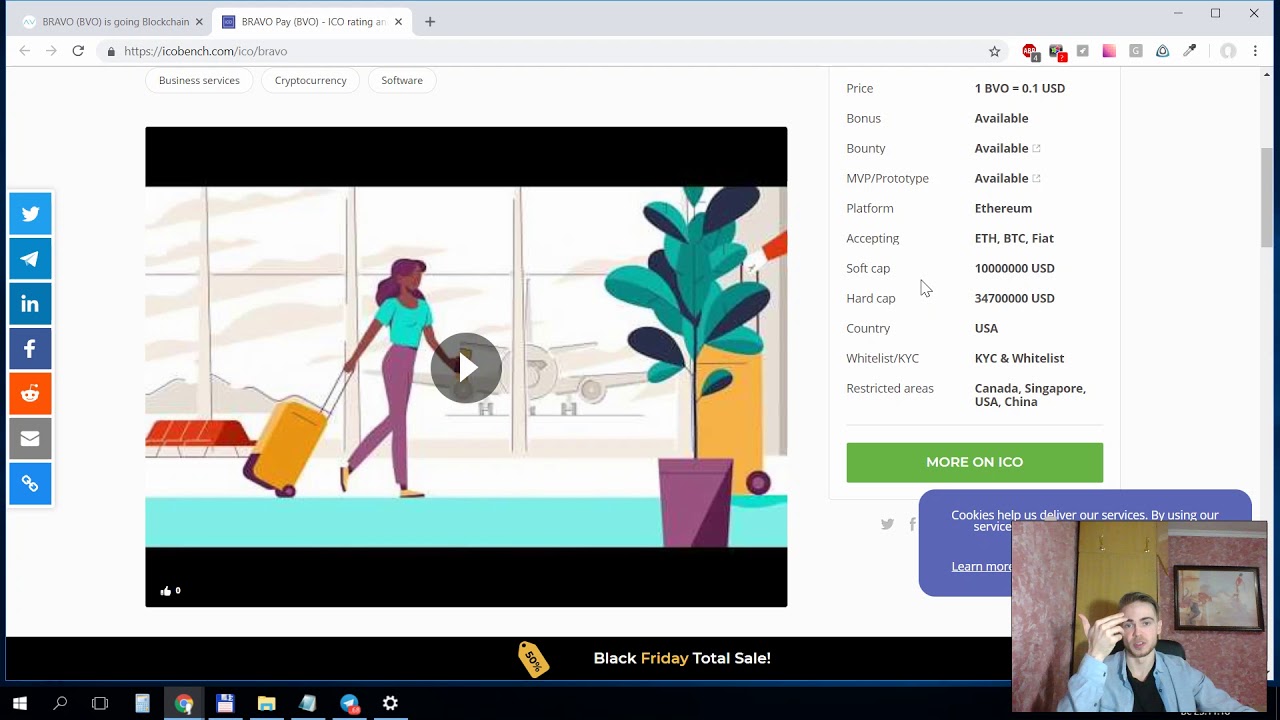The width and height of the screenshot is (1280, 720).
Task: Select the ETH, BTC, Fiat accepting value
Action: (1014, 238)
